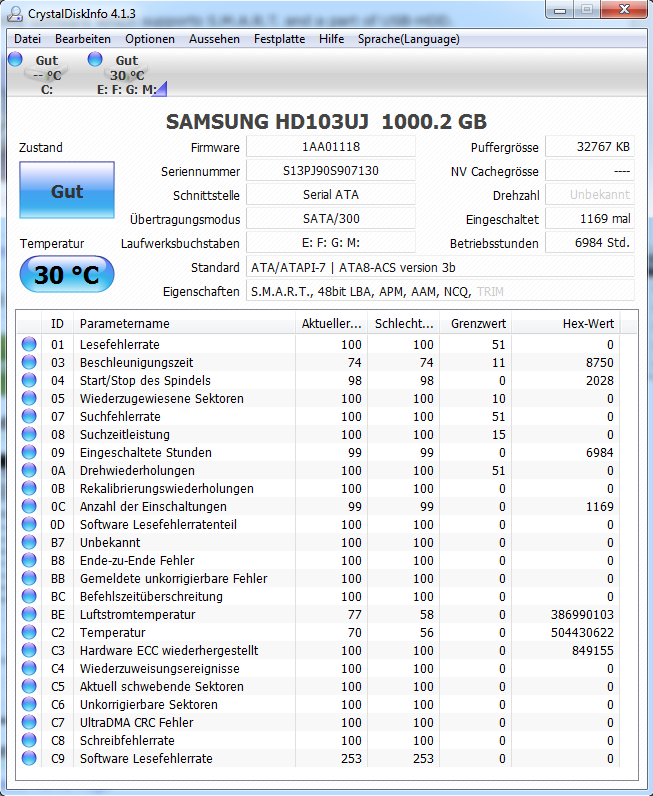Click status icon for Wiederzugewiesene Sektoren
Image resolution: width=653 pixels, height=796 pixels.
(29, 398)
